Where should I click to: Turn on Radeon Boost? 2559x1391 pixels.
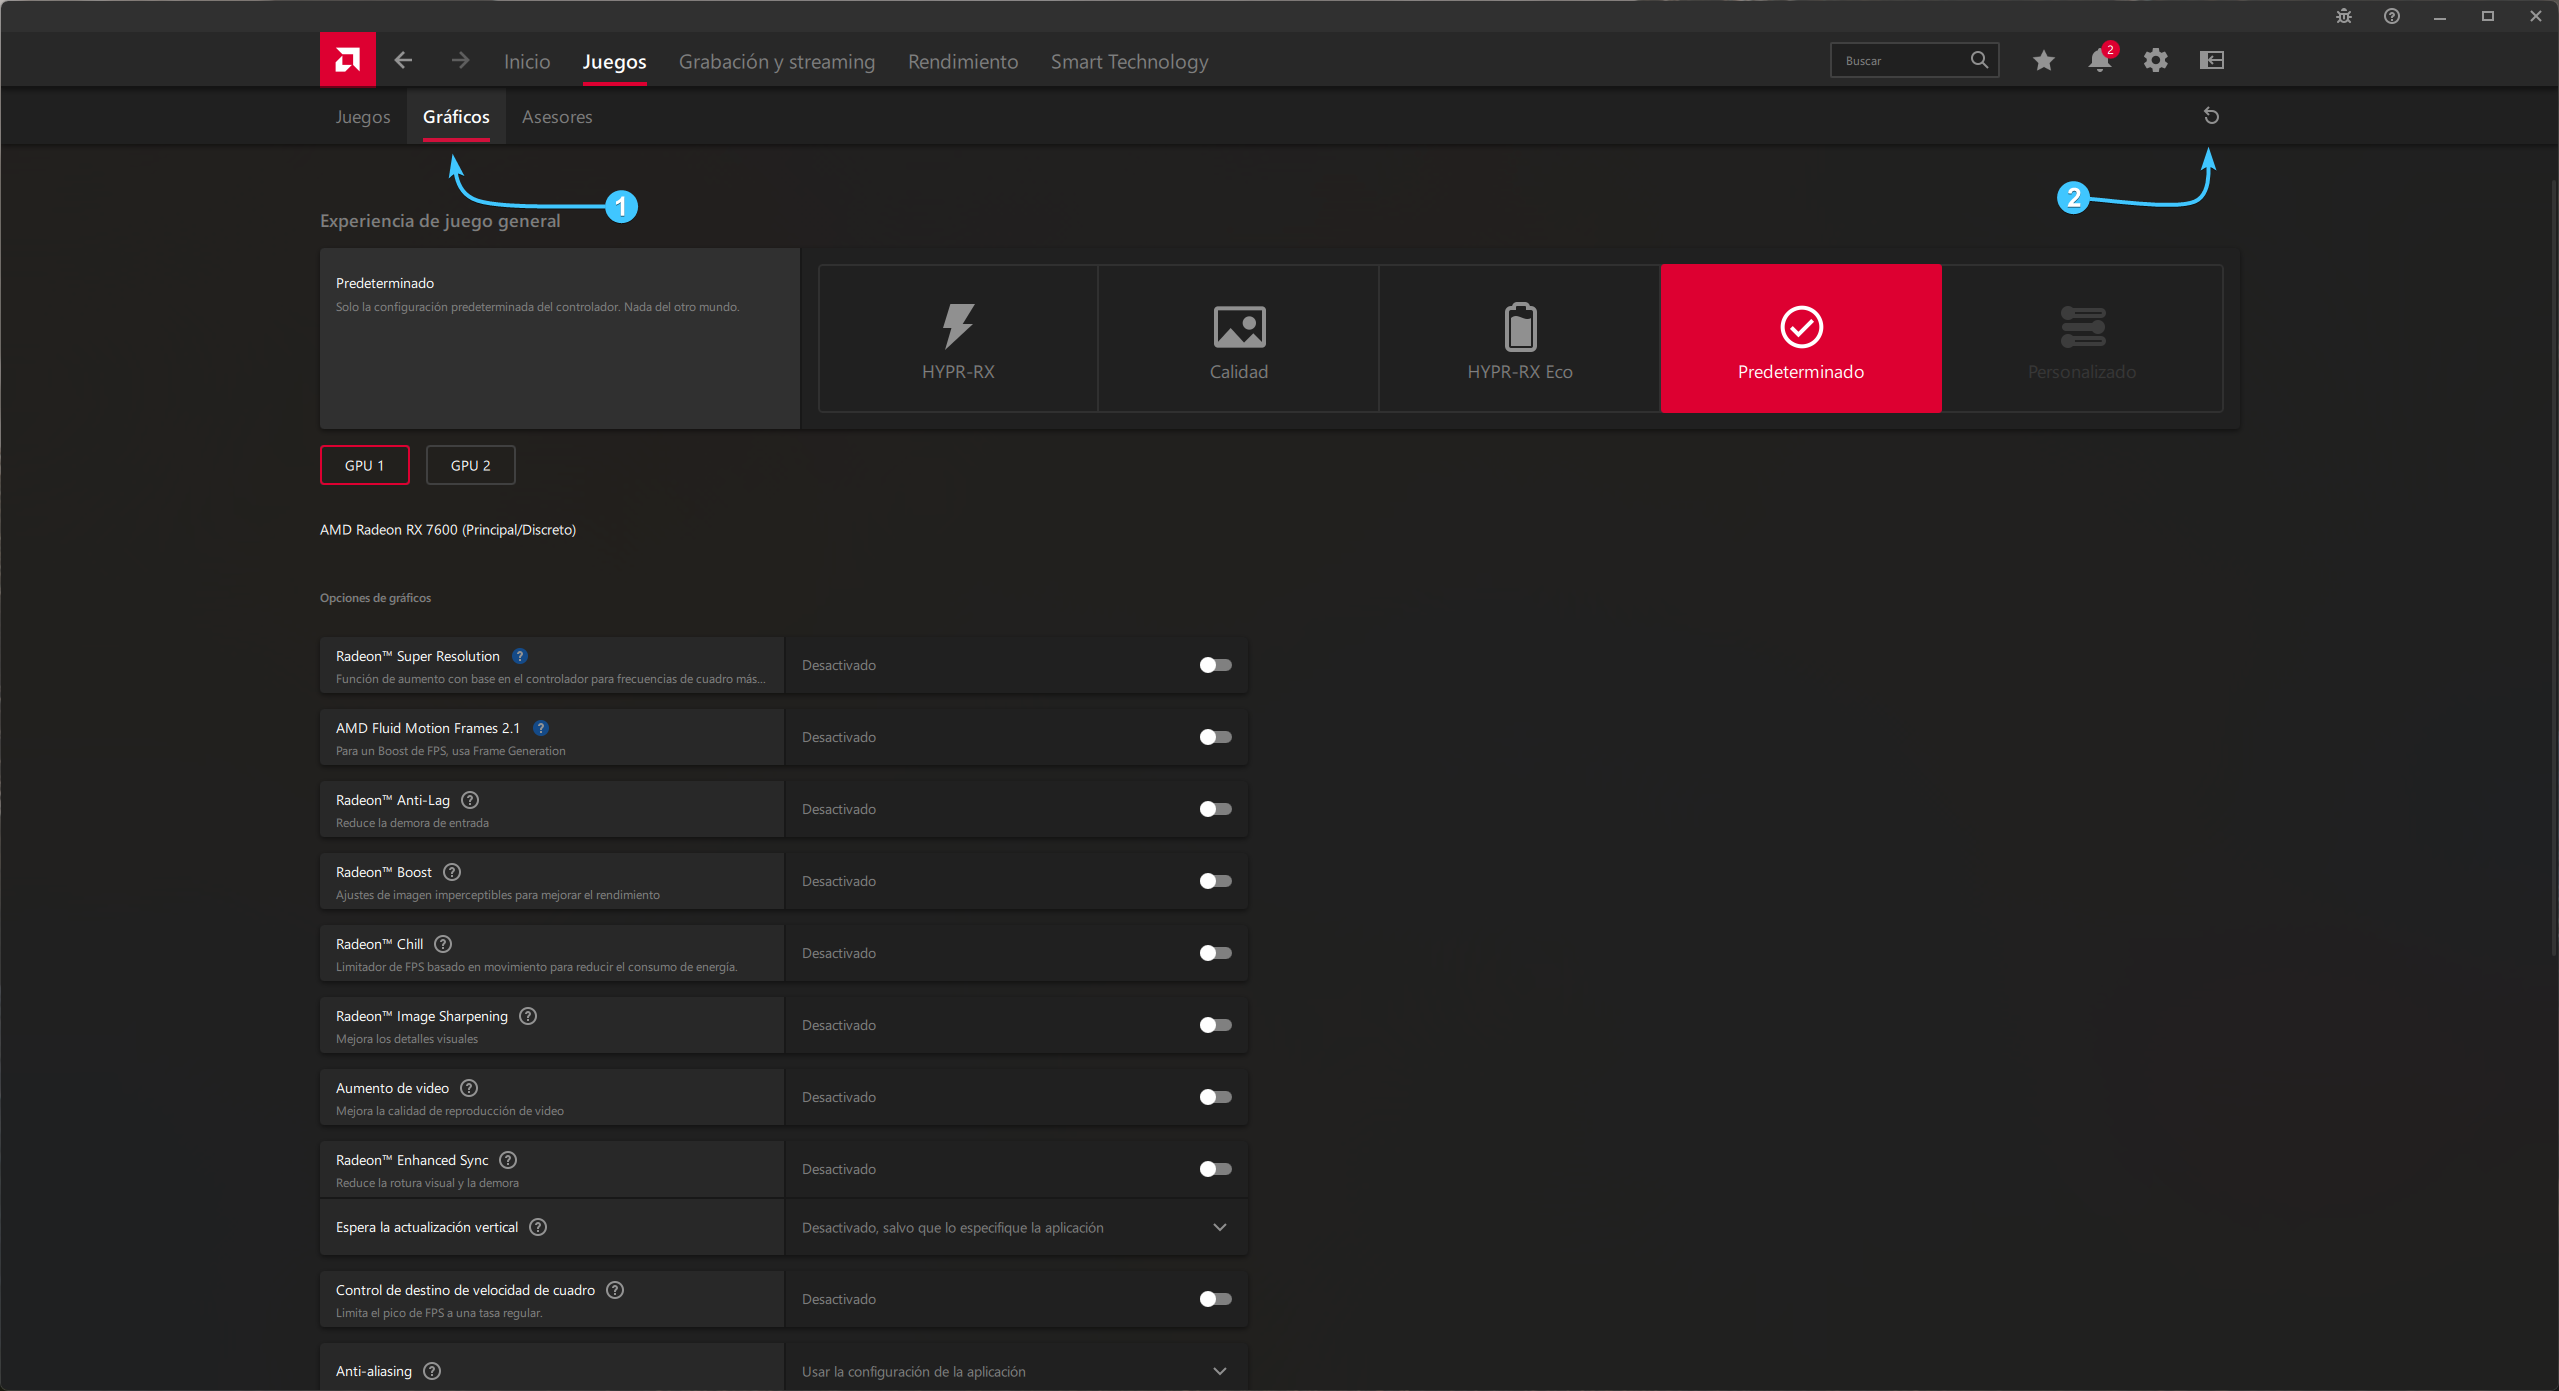pyautogui.click(x=1215, y=881)
